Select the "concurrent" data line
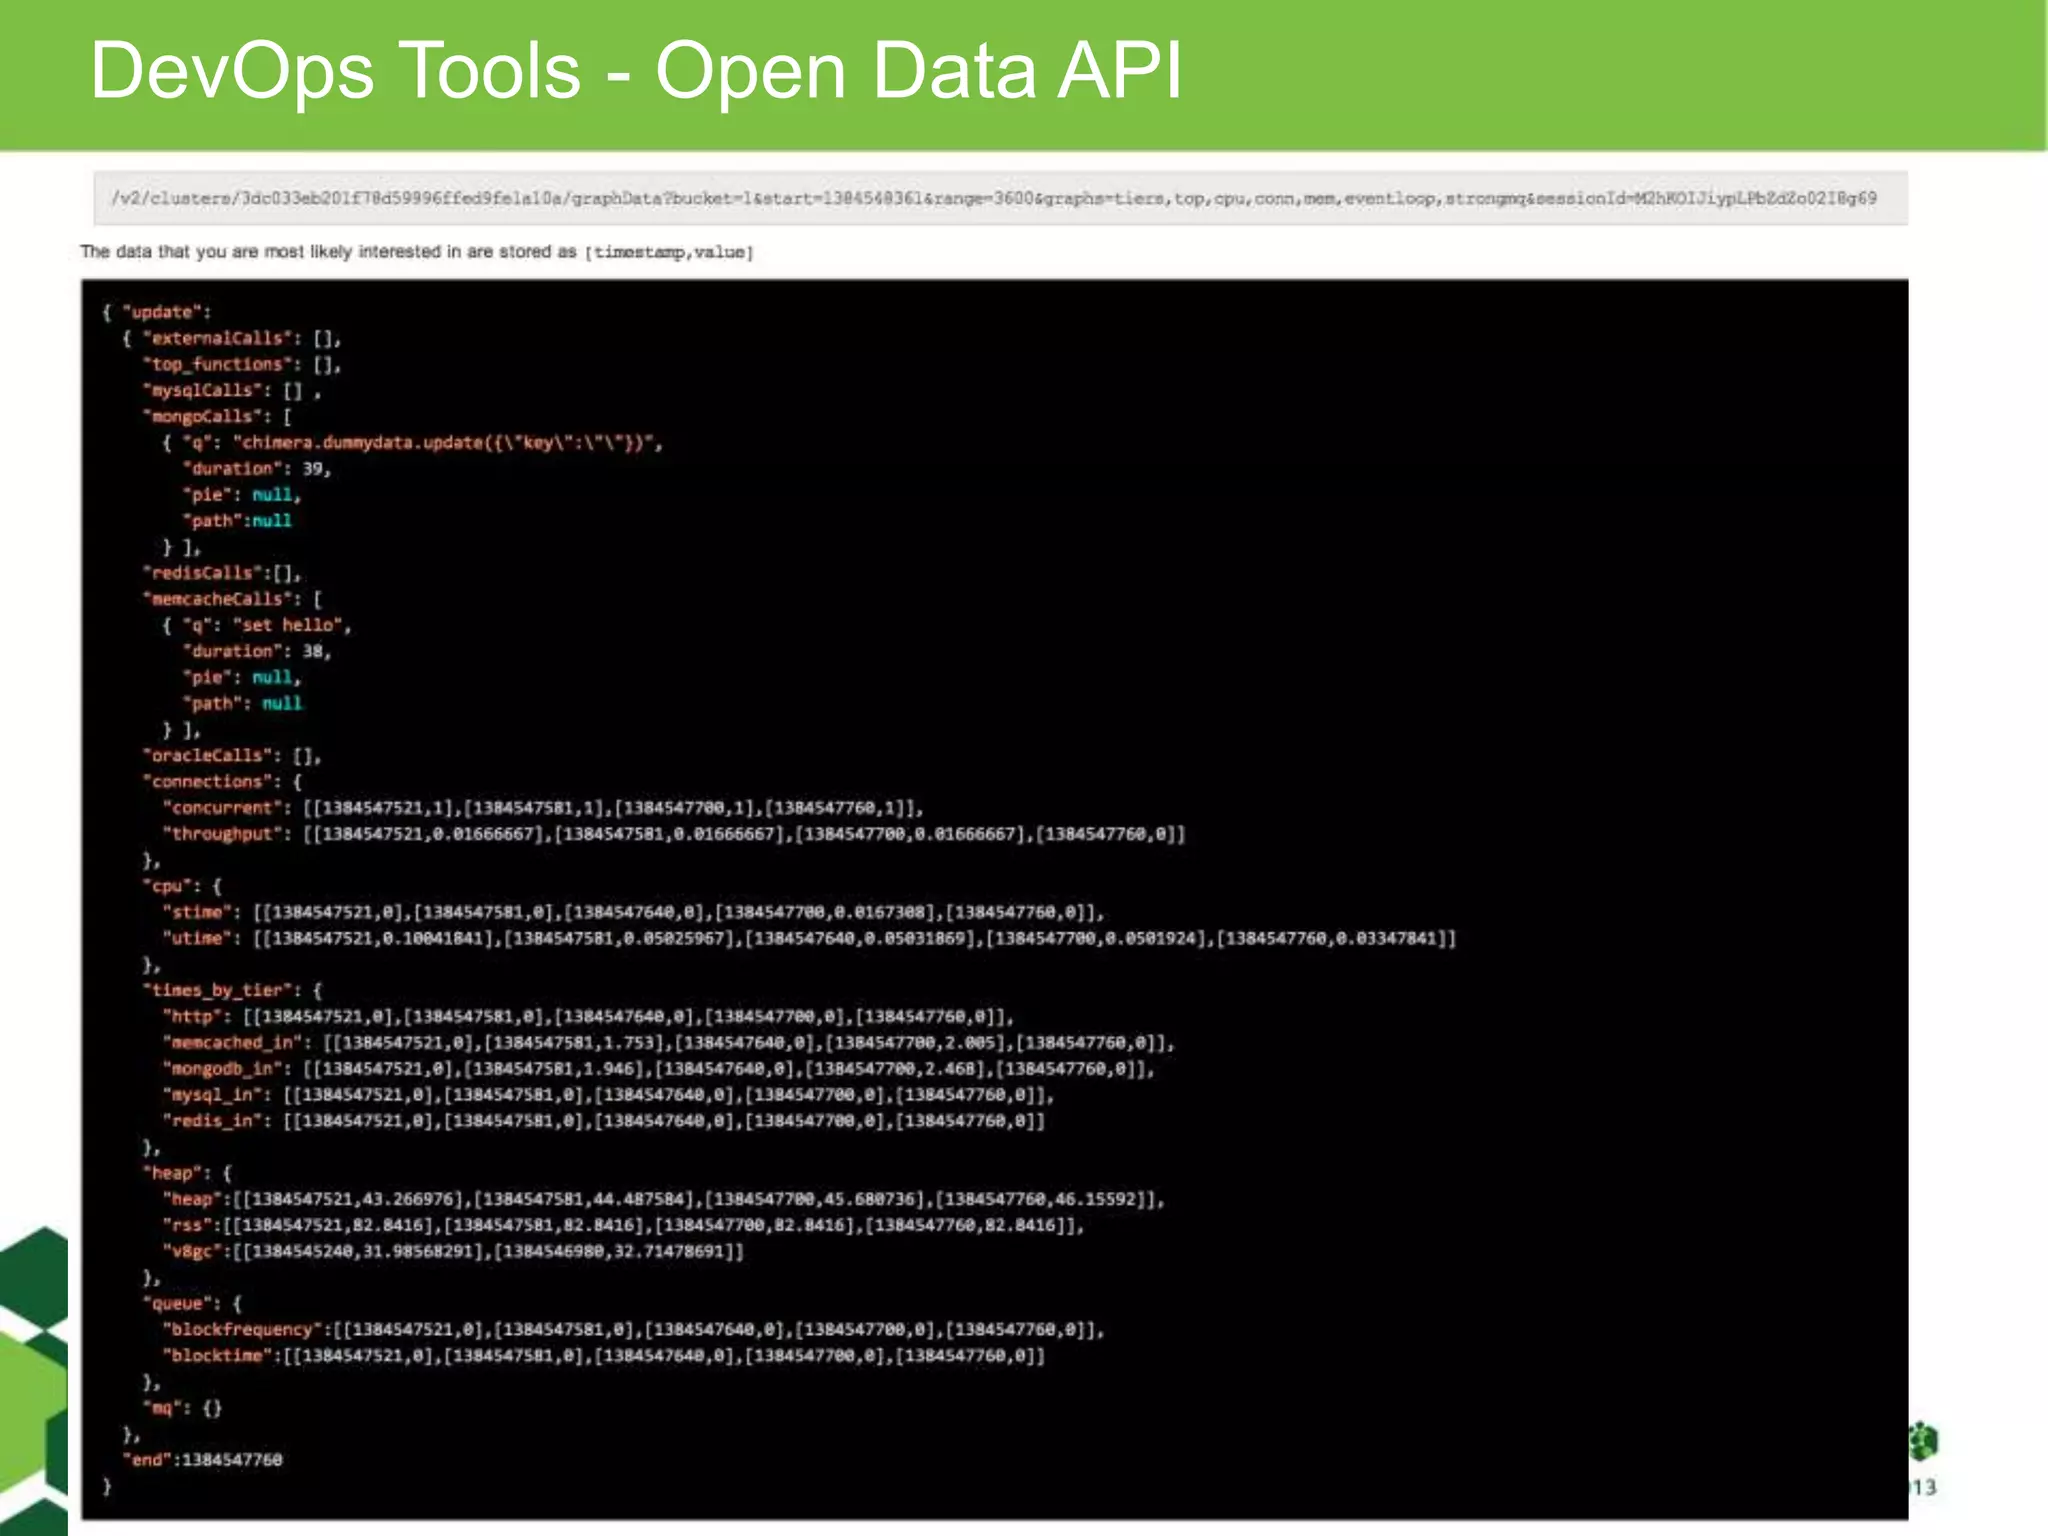Screen dimensions: 2048x1536 [543, 807]
